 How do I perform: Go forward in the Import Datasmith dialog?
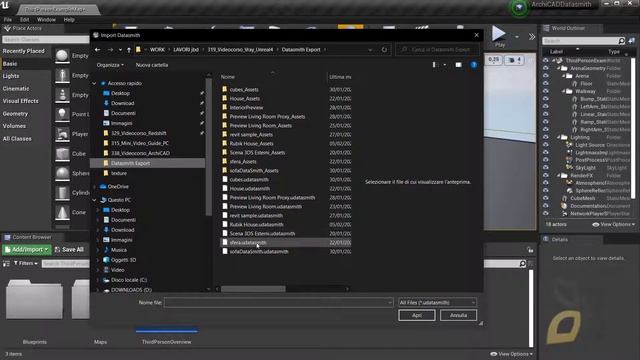(110, 50)
